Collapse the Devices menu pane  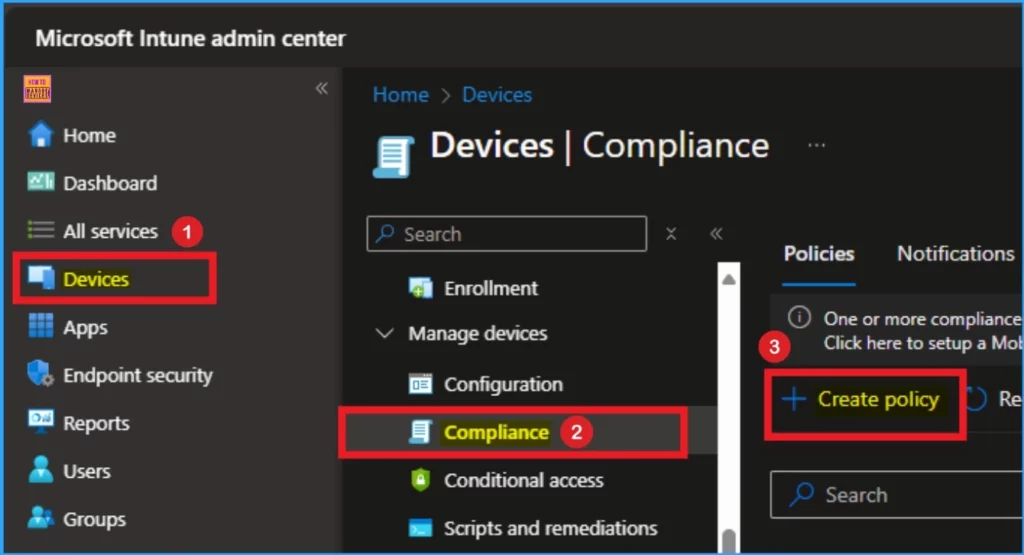[x=716, y=234]
